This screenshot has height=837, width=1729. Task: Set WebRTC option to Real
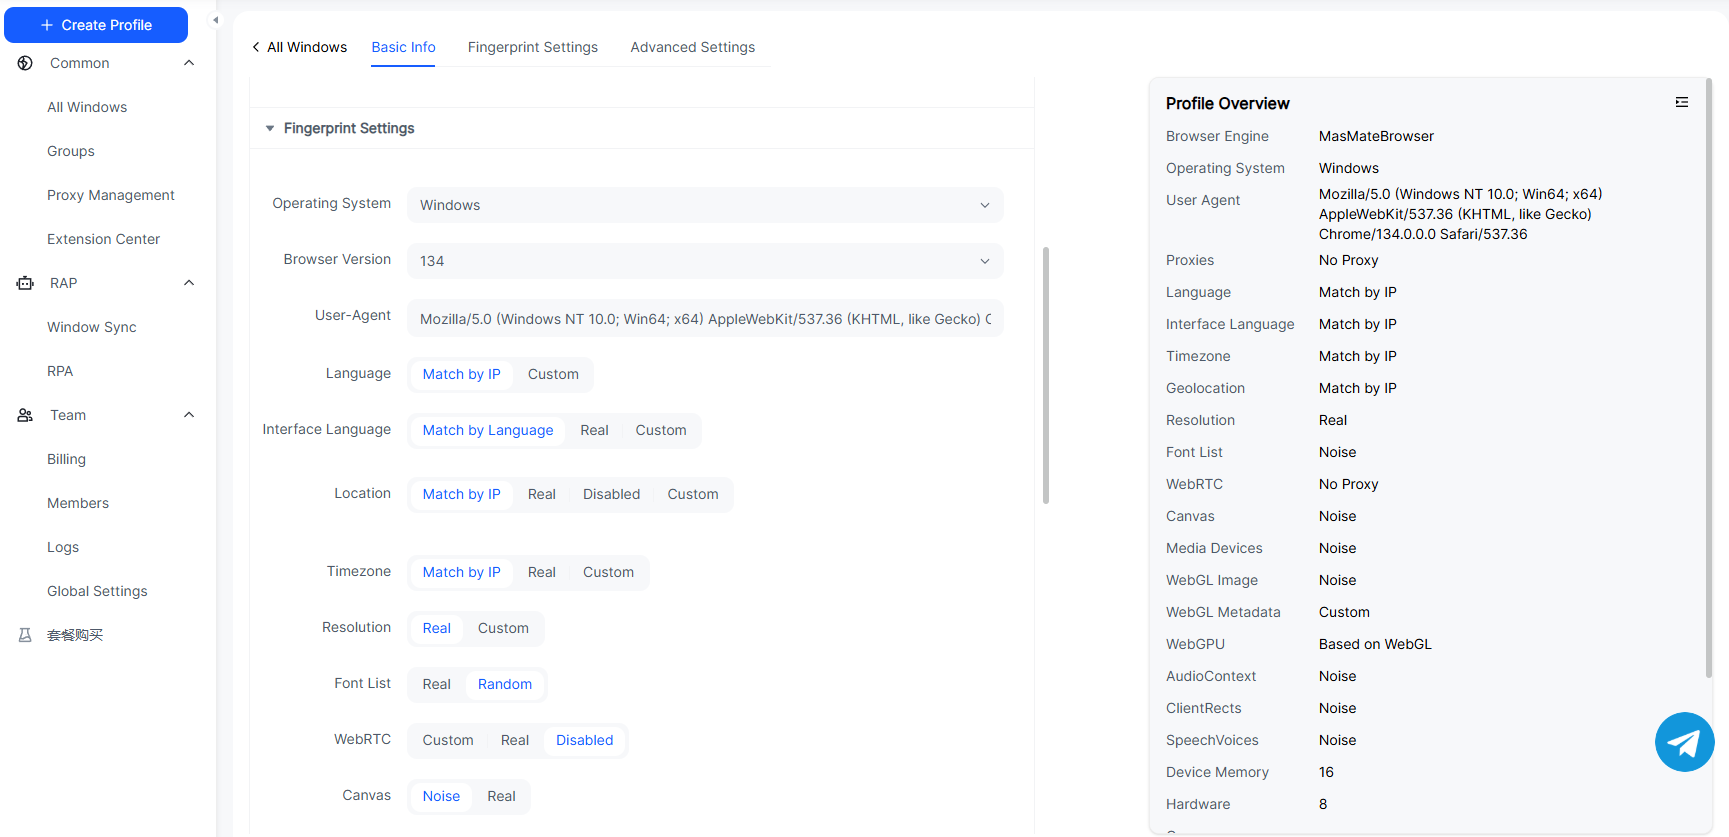[x=514, y=740]
